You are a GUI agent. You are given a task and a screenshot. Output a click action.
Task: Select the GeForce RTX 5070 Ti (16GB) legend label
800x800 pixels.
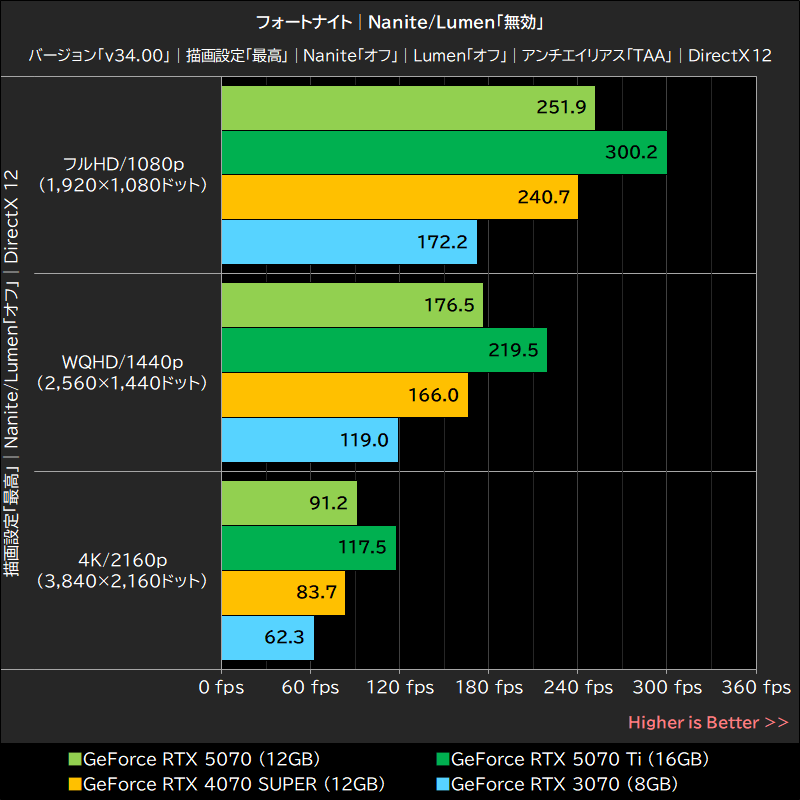[x=580, y=759]
